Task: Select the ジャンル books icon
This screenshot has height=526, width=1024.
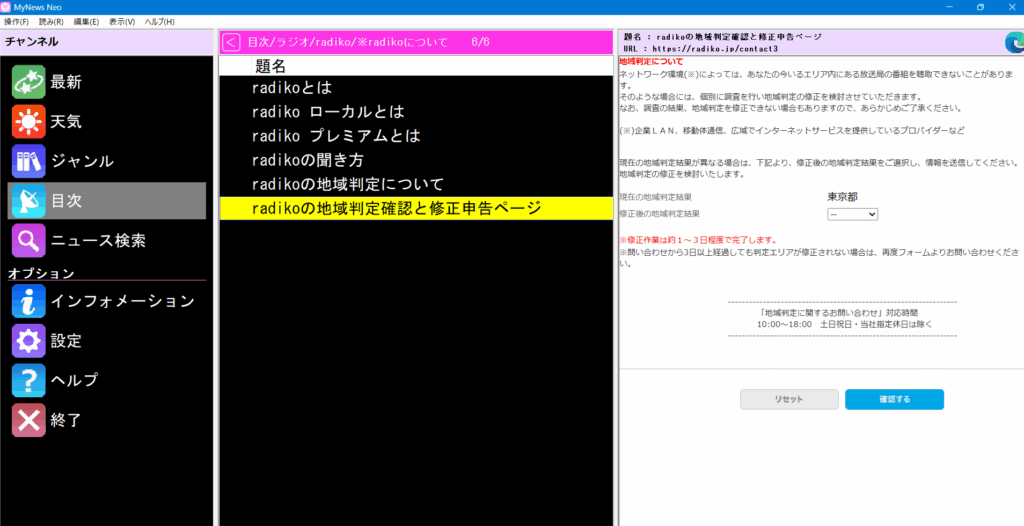Action: (x=28, y=161)
